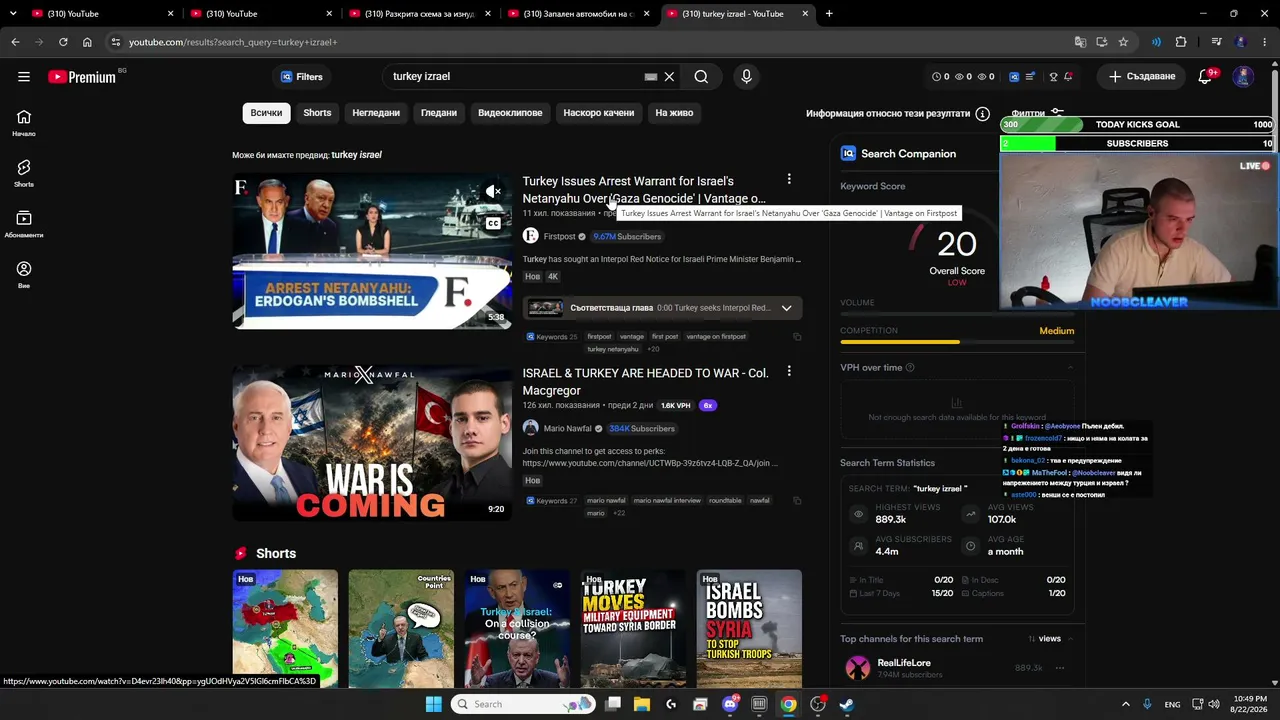
Task: Select the На живо filter chip
Action: pyautogui.click(x=674, y=113)
